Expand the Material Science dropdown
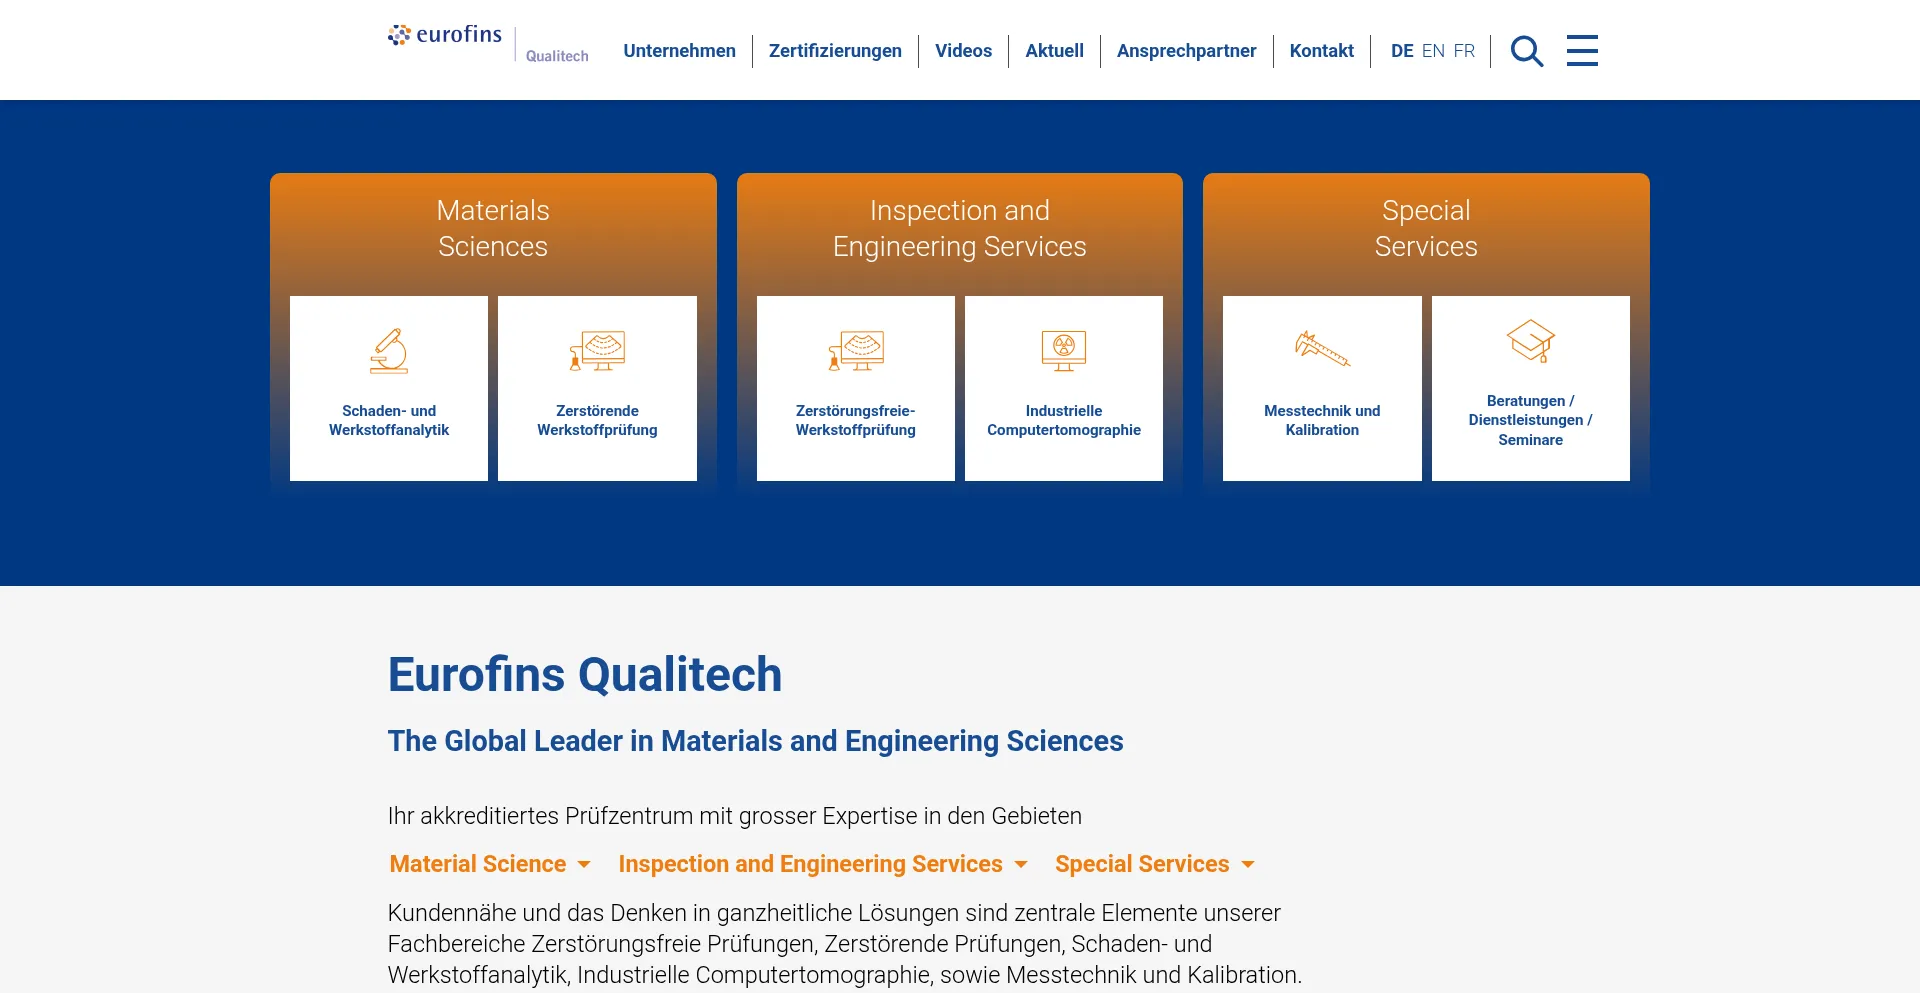The width and height of the screenshot is (1920, 993). pyautogui.click(x=490, y=864)
